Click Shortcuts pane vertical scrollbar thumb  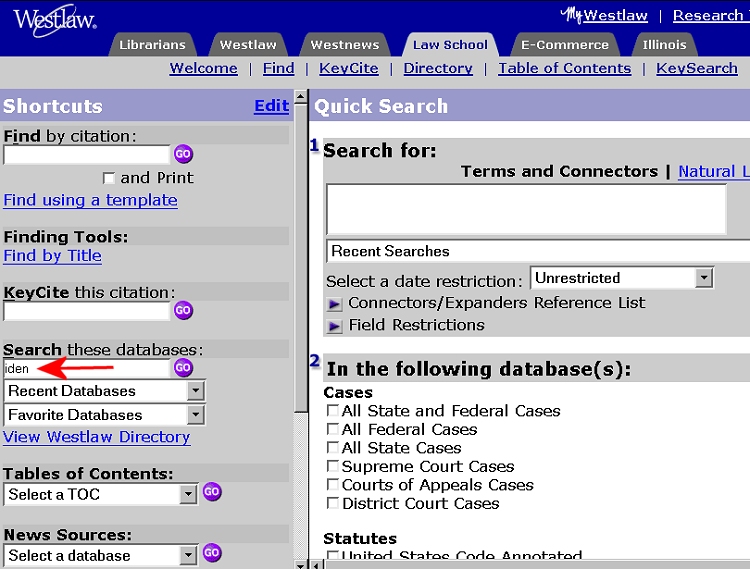(x=300, y=258)
